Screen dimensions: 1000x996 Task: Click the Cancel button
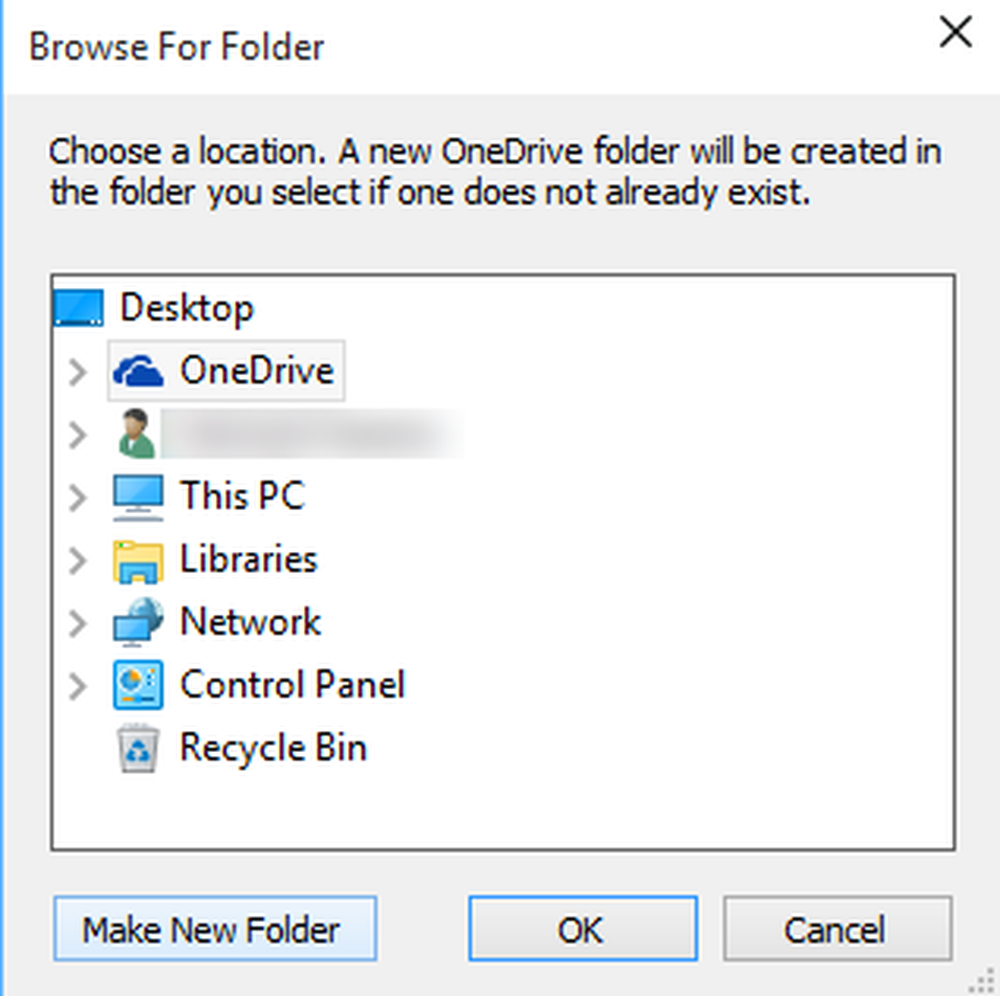[837, 929]
